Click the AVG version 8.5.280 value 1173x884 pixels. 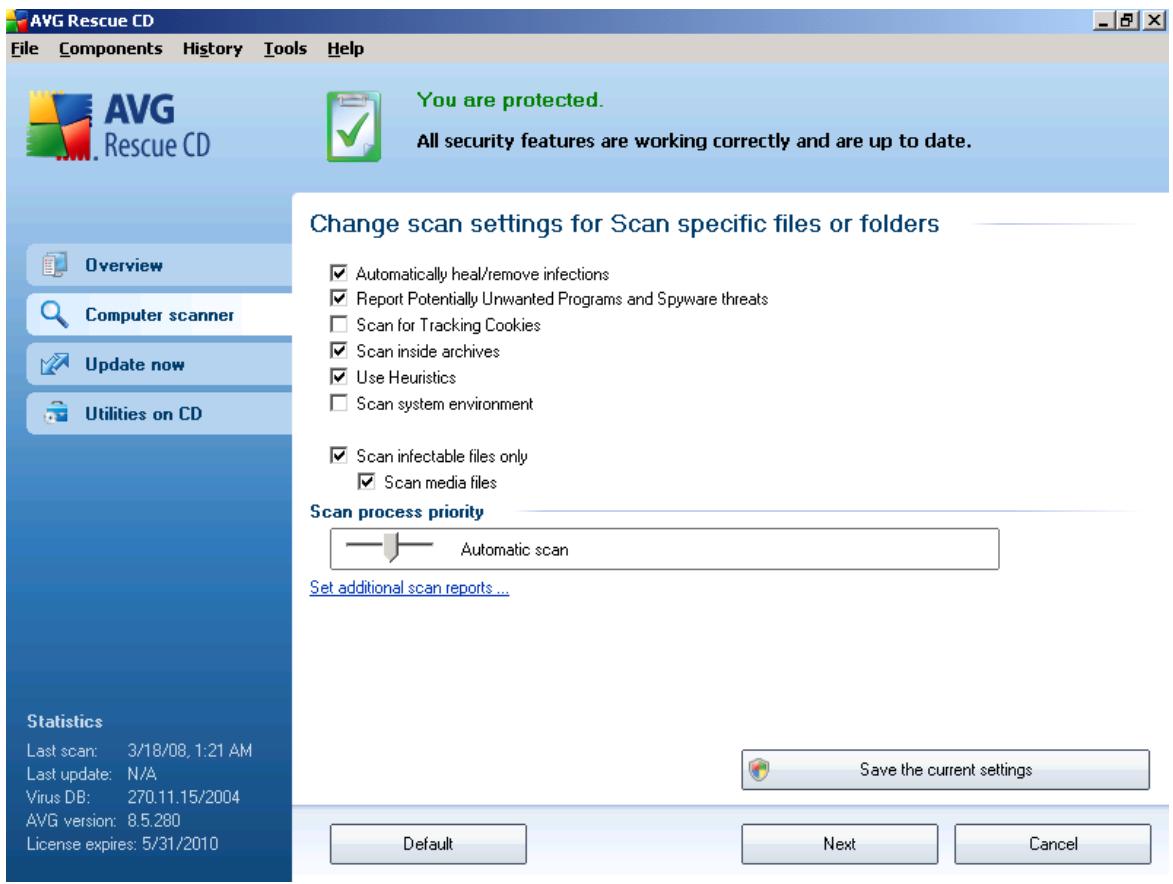[x=153, y=820]
